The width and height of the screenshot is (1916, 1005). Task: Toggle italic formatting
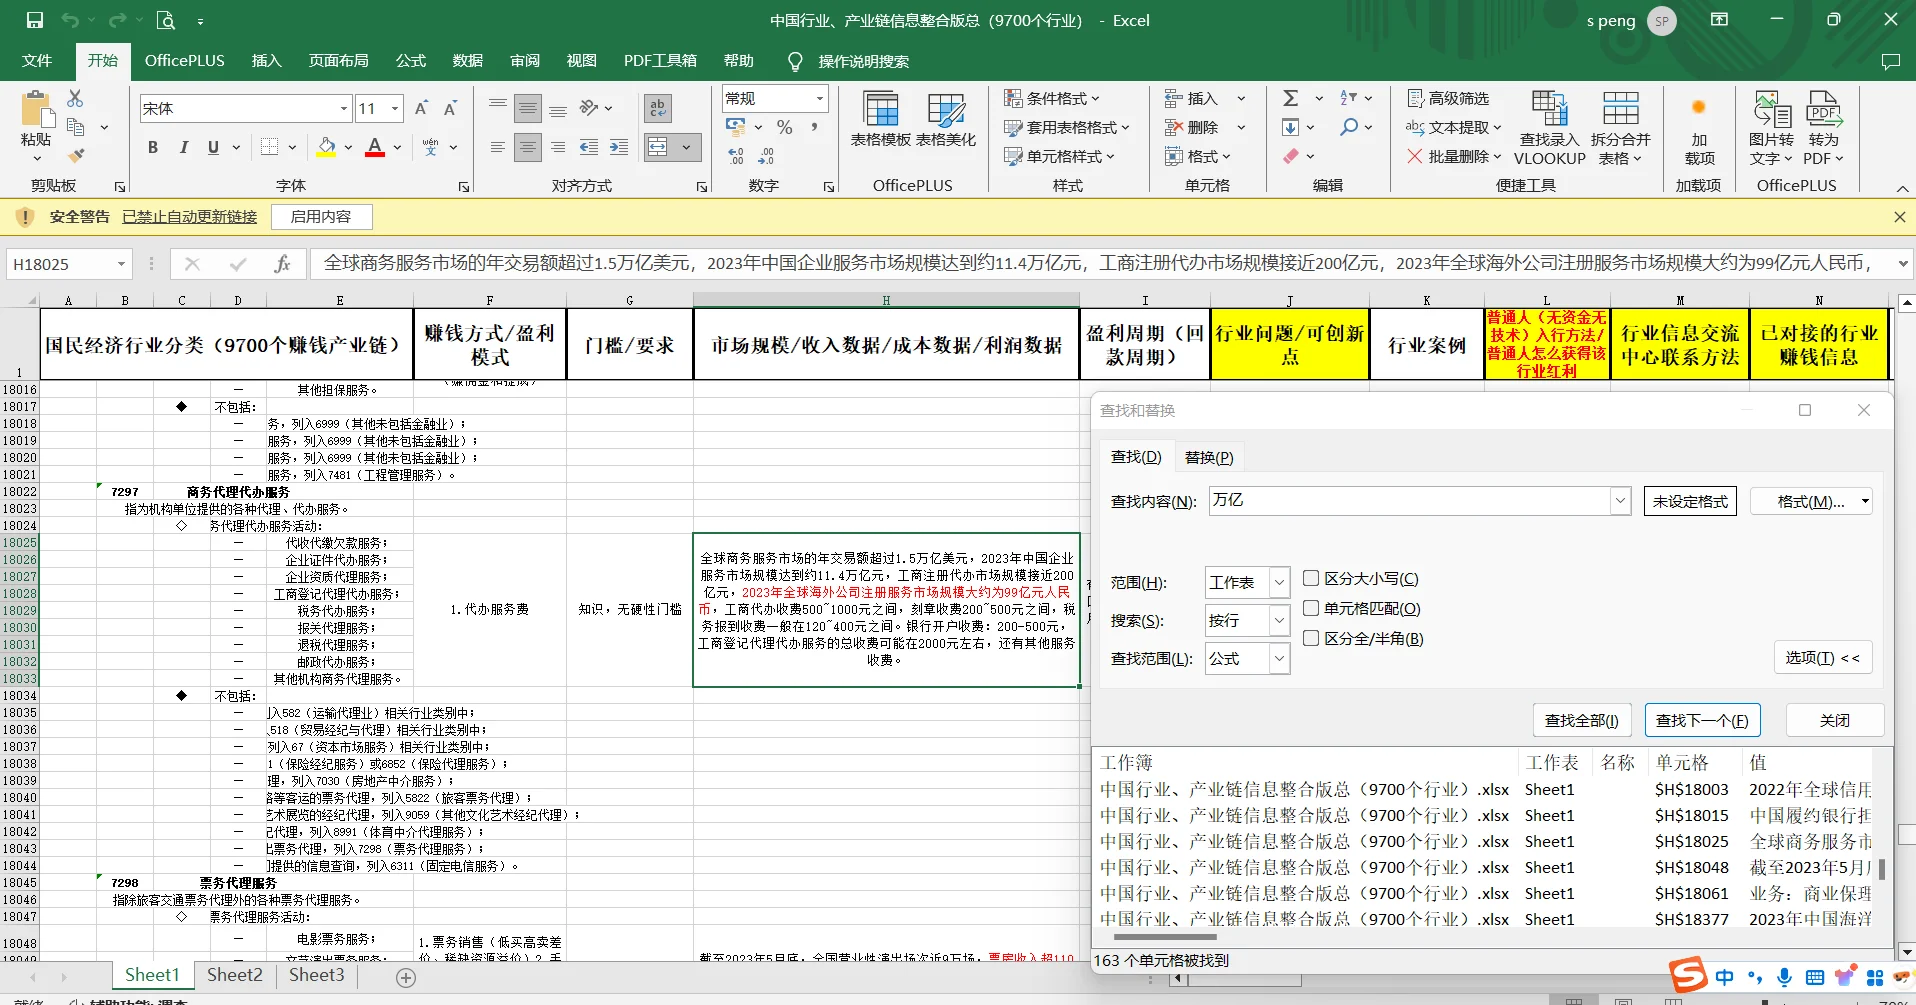[183, 147]
